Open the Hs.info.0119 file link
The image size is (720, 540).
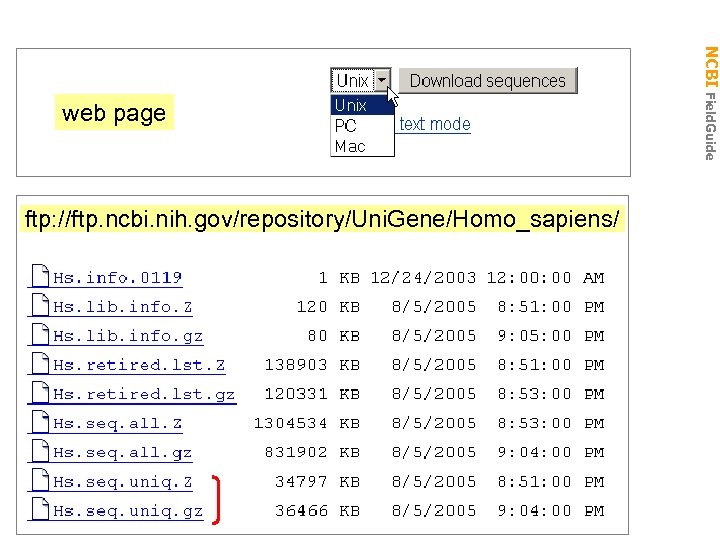[x=118, y=278]
